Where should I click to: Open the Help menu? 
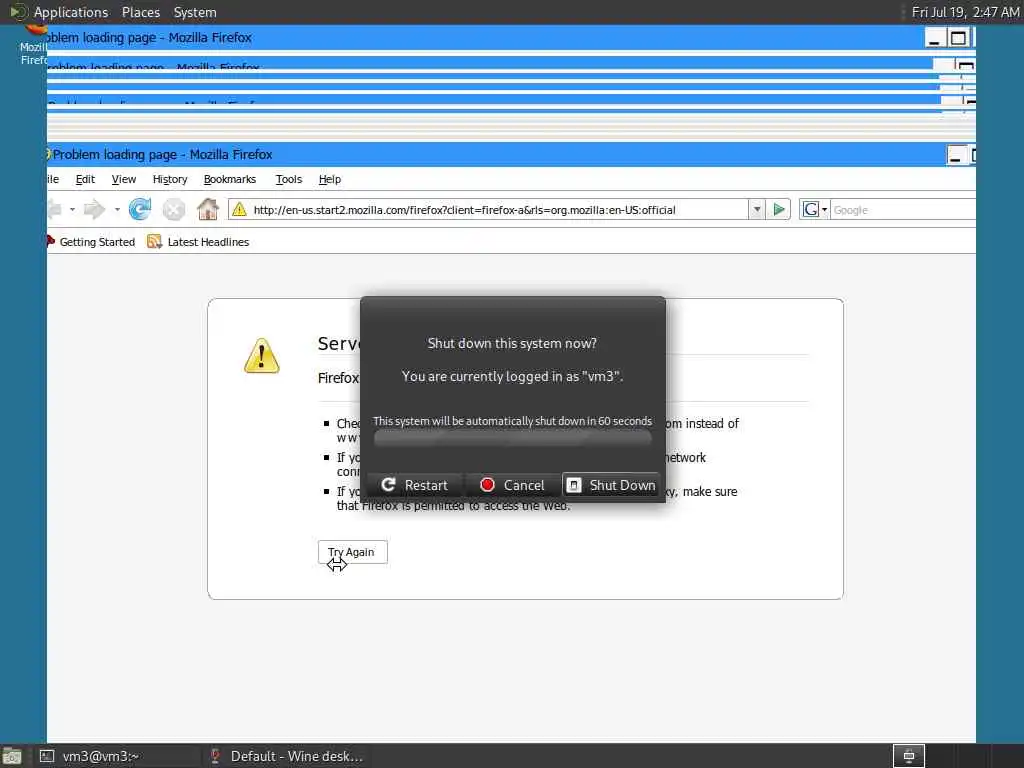click(330, 179)
